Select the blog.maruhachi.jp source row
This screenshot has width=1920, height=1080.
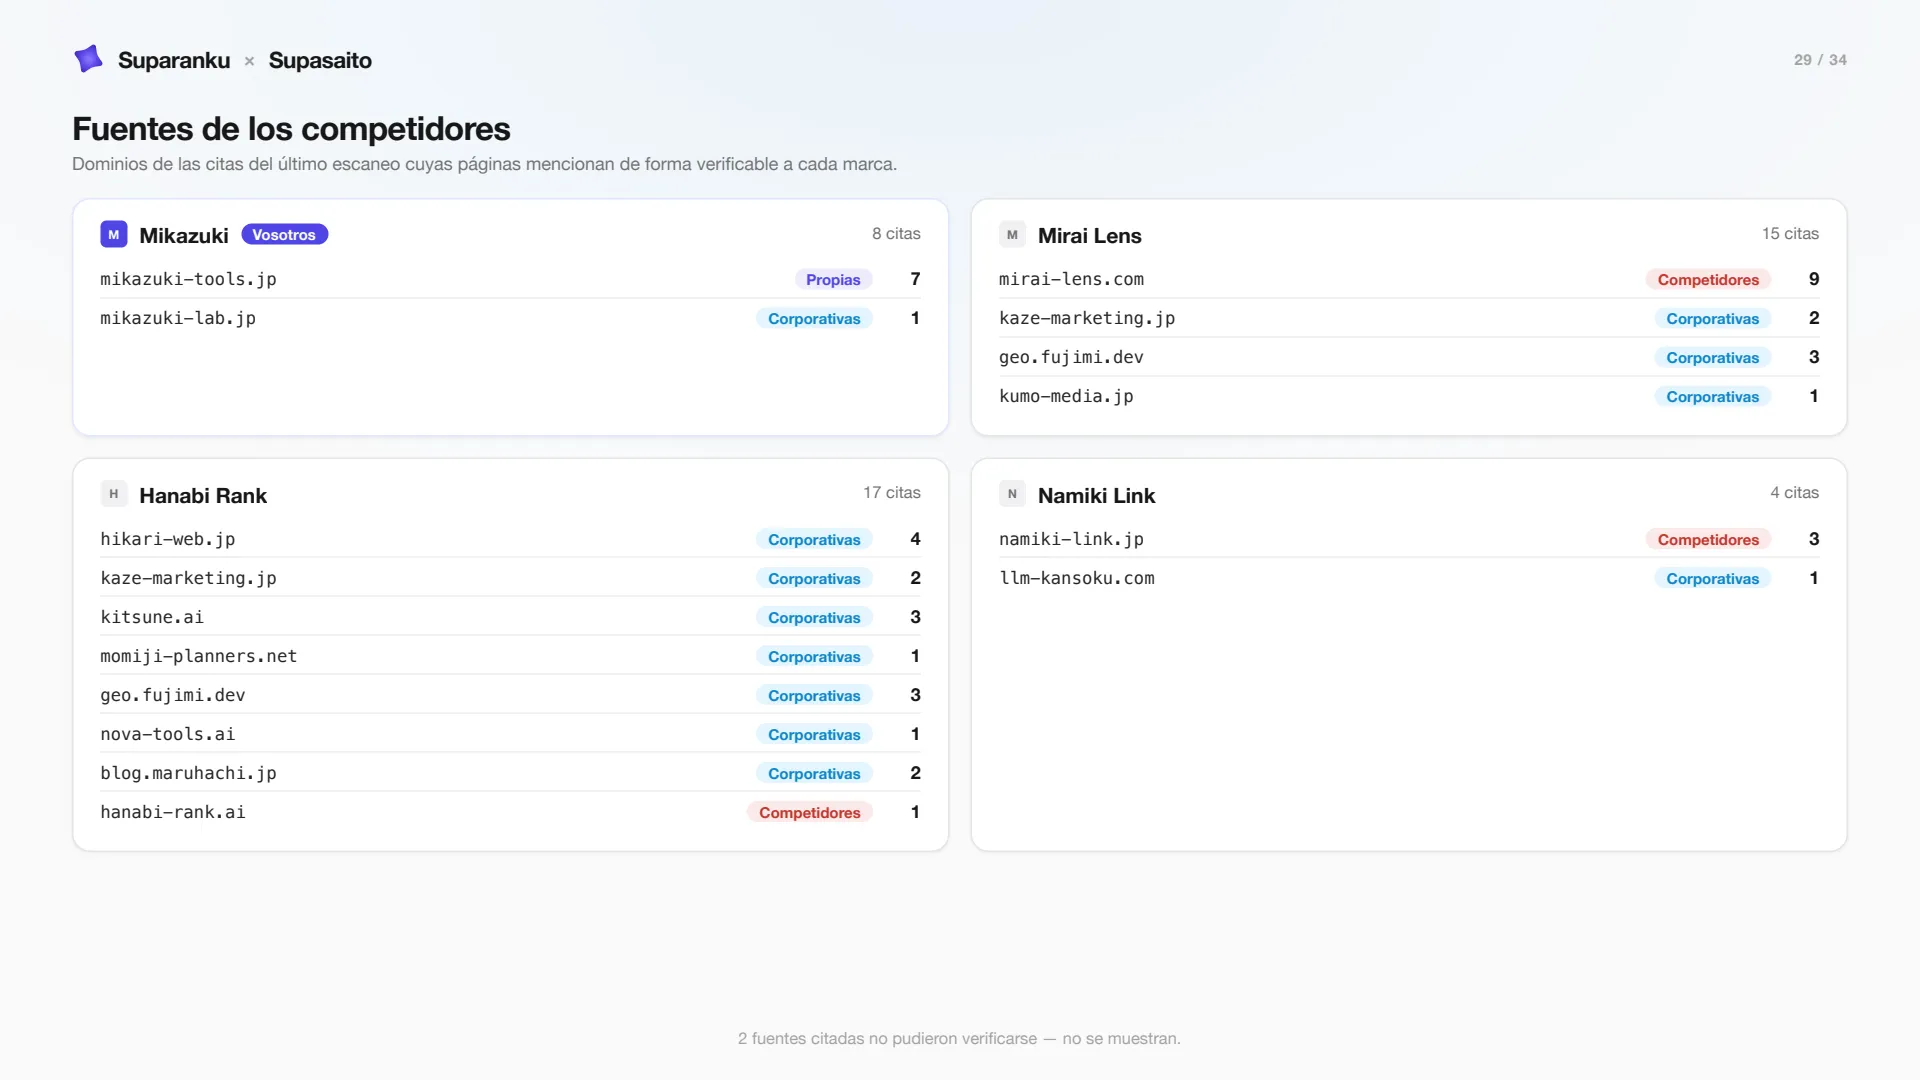pyautogui.click(x=510, y=773)
